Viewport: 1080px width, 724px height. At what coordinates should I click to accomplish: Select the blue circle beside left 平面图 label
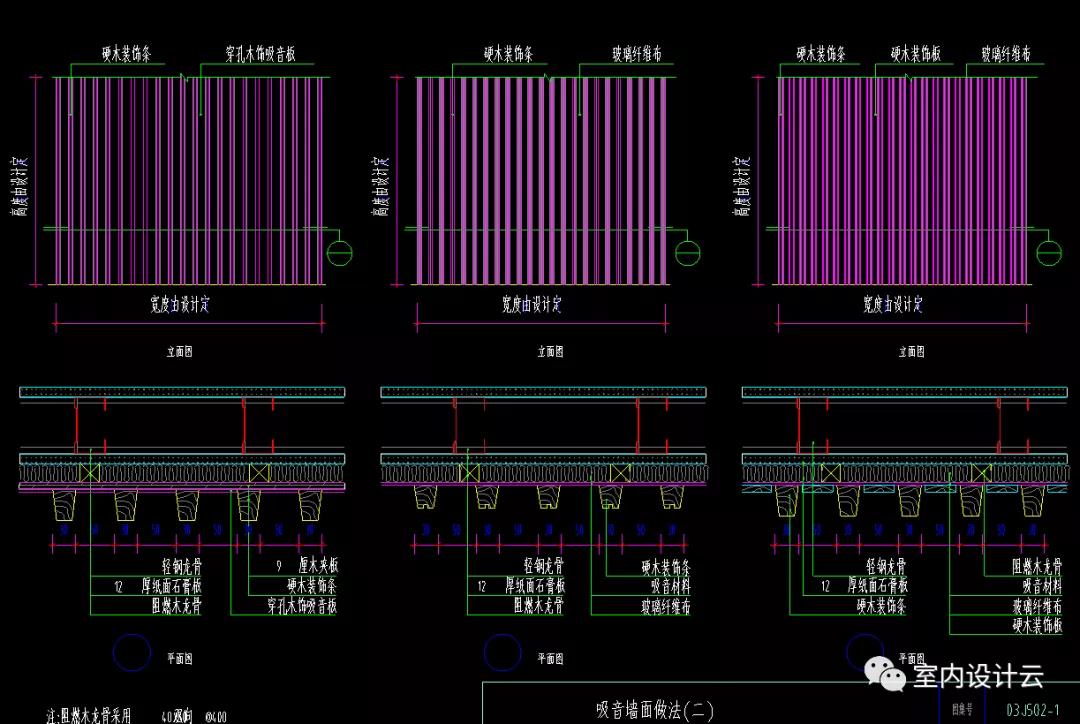132,652
